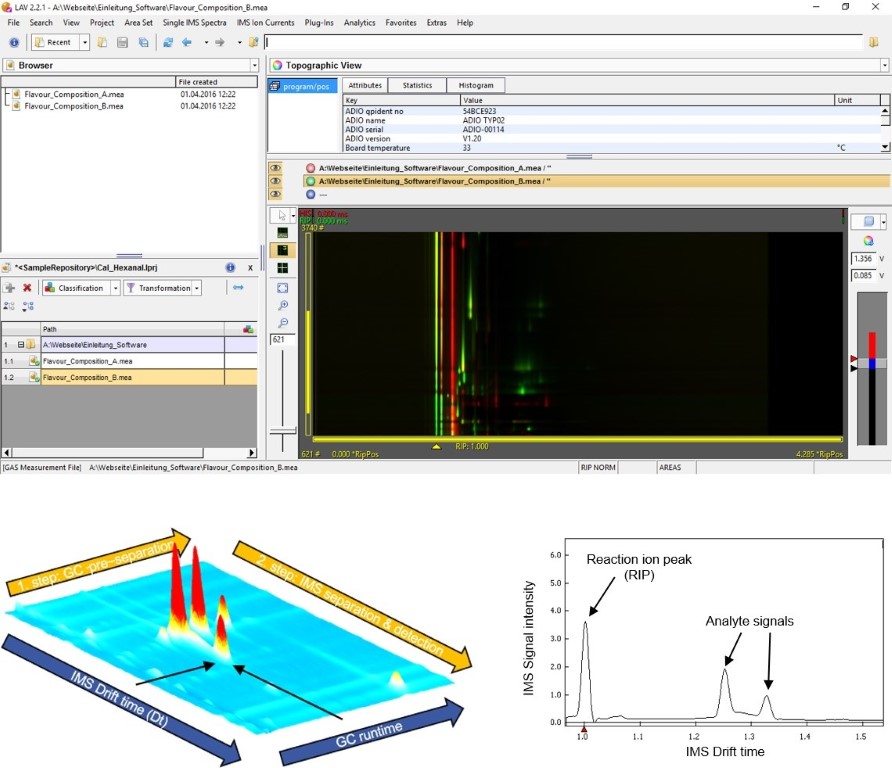The width and height of the screenshot is (892, 768).
Task: Open the color mode dropdown right of plot
Action: point(883,222)
